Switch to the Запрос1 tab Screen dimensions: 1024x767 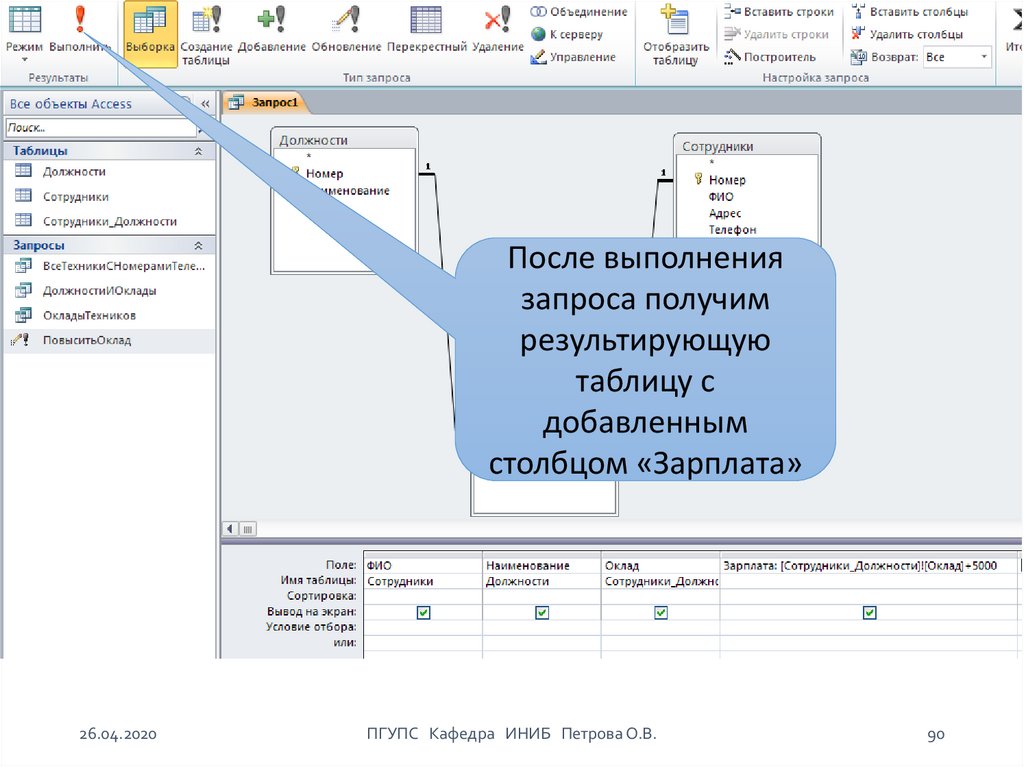(x=267, y=102)
